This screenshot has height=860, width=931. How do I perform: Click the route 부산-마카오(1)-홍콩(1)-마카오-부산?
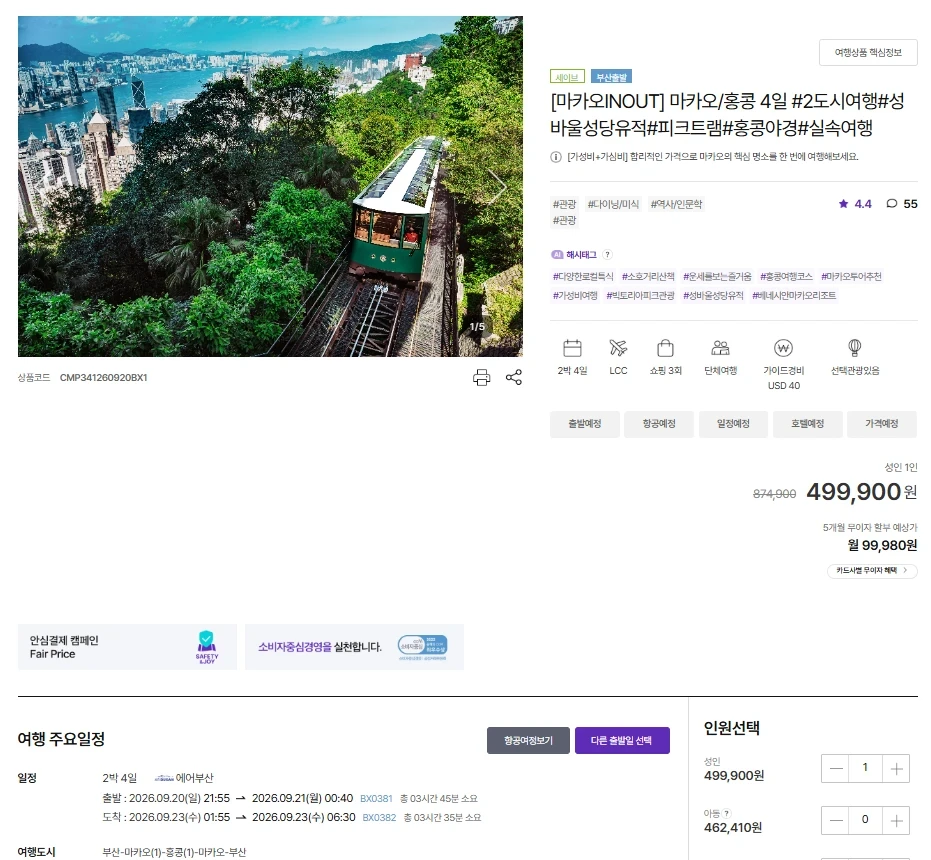[x=174, y=852]
